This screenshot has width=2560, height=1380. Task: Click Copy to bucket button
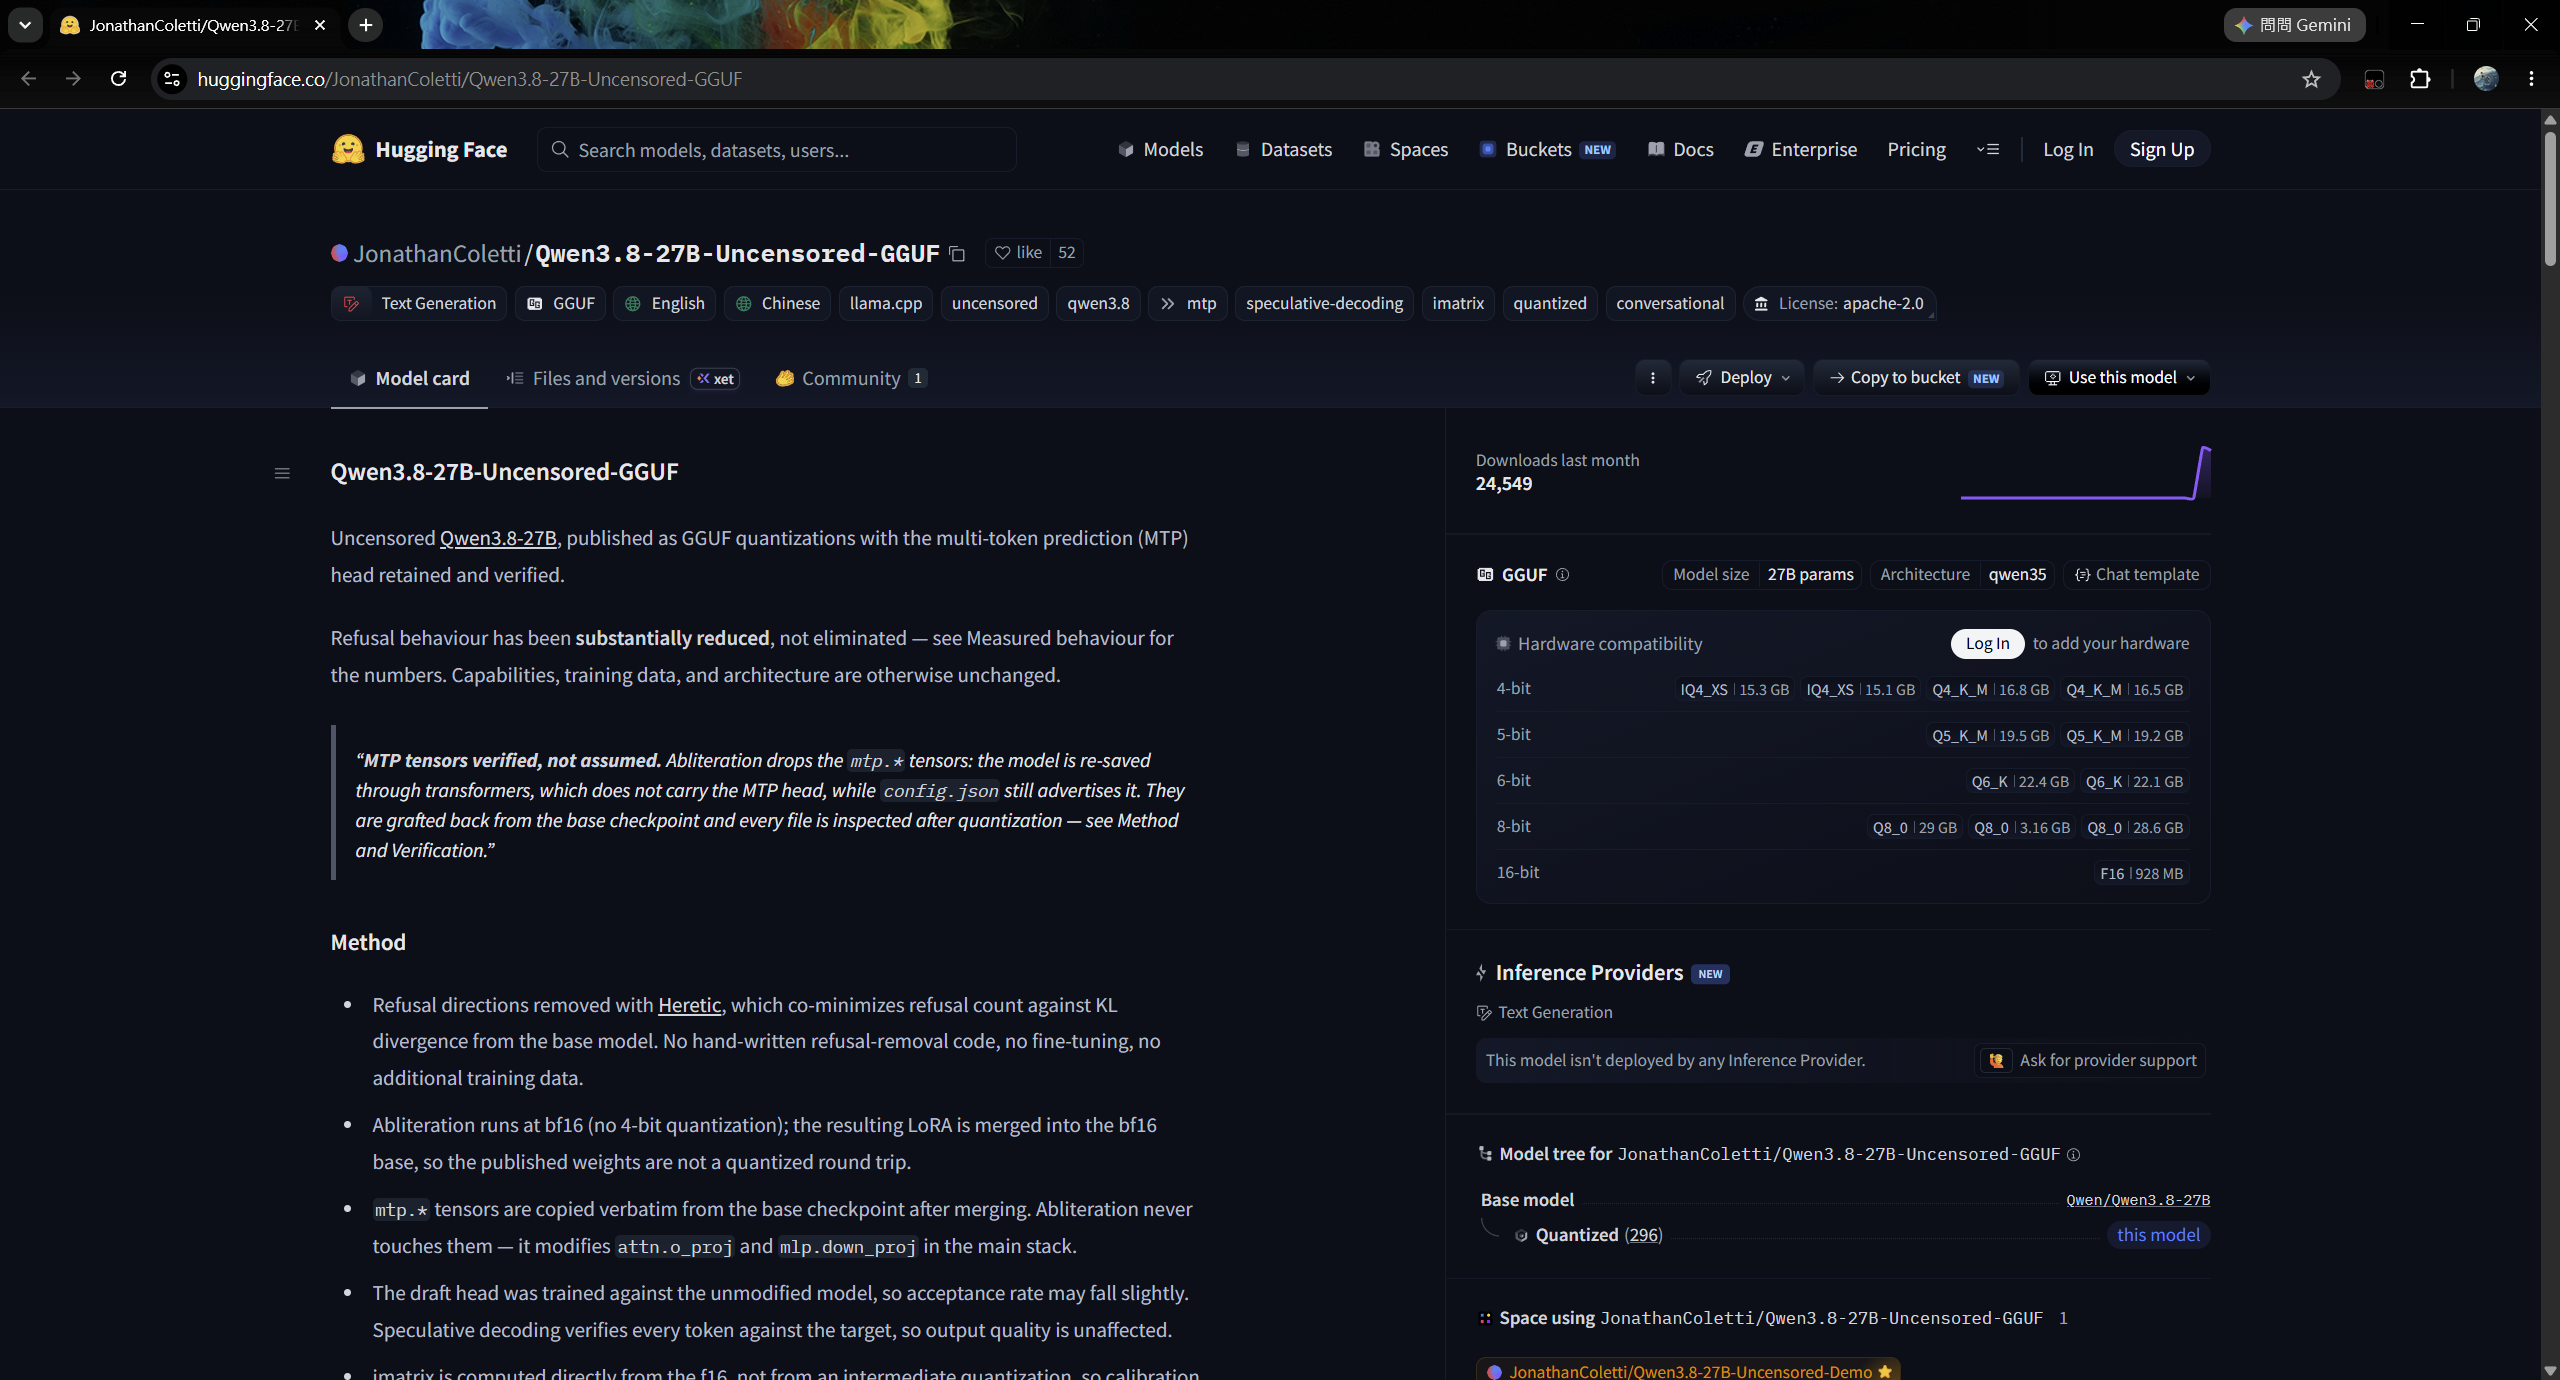click(1915, 378)
